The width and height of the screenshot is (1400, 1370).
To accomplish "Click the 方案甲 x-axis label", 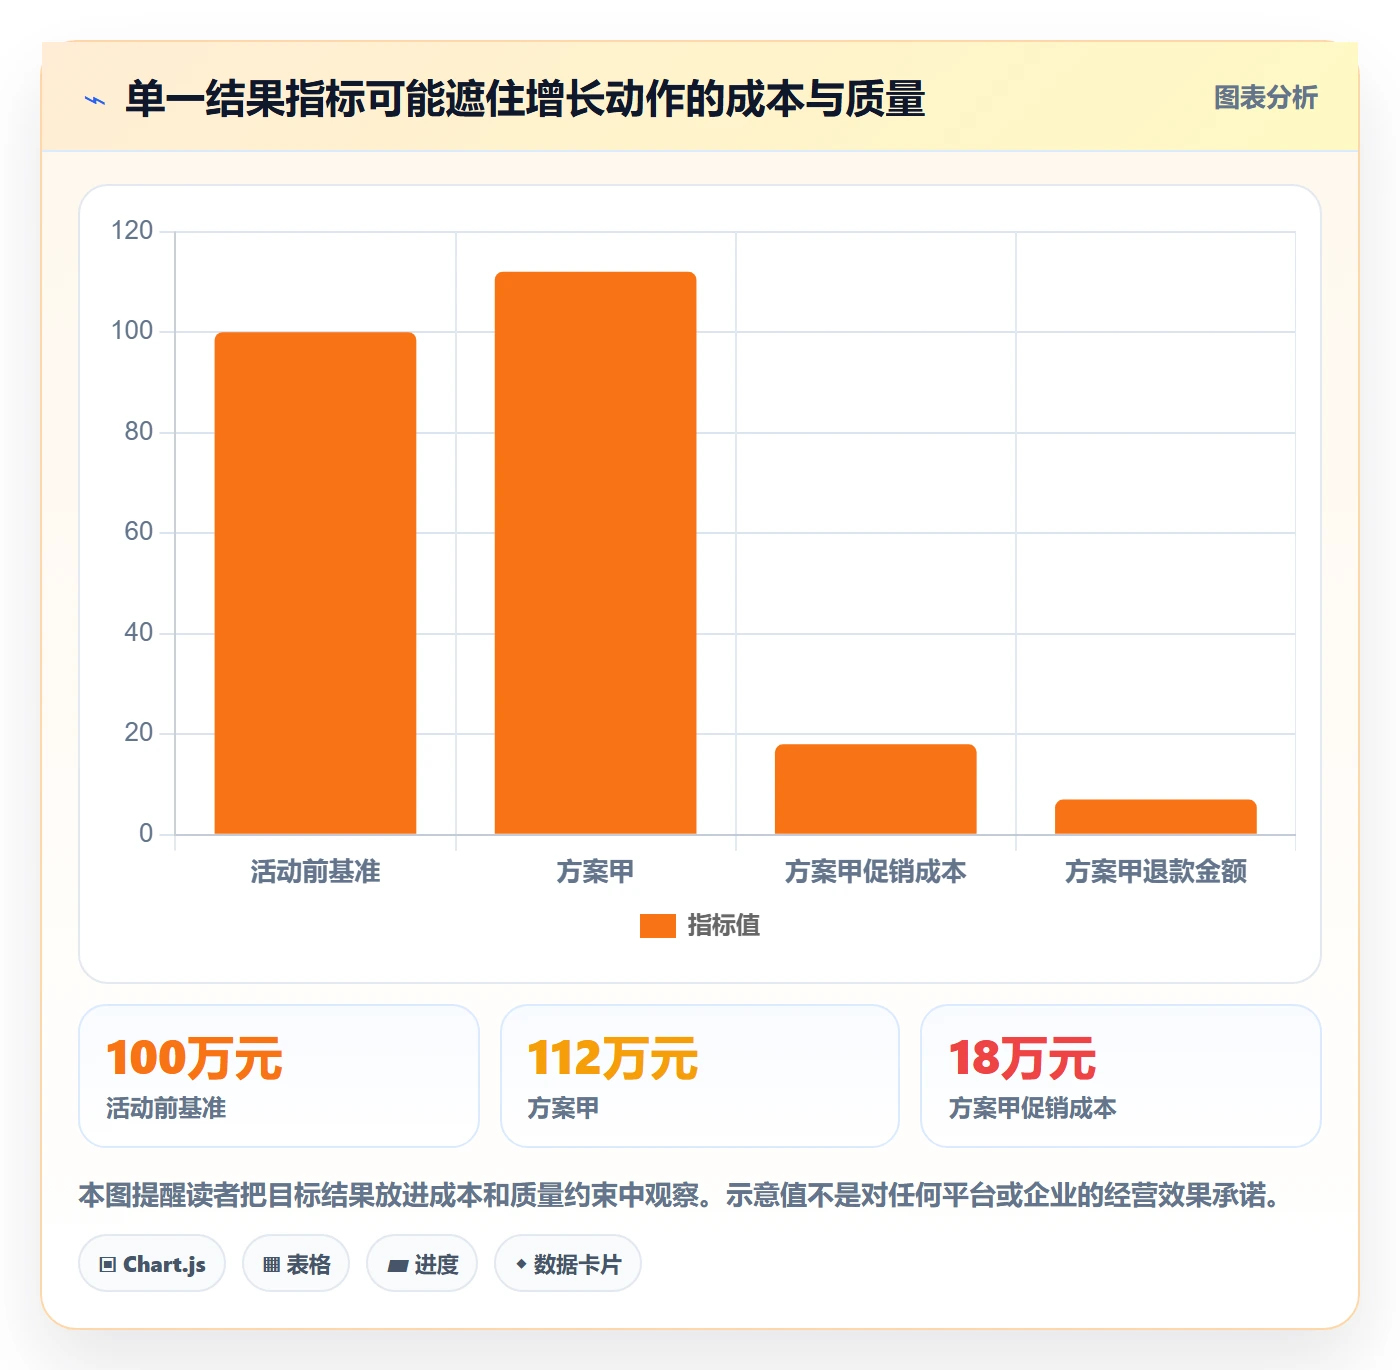I will click(x=595, y=872).
